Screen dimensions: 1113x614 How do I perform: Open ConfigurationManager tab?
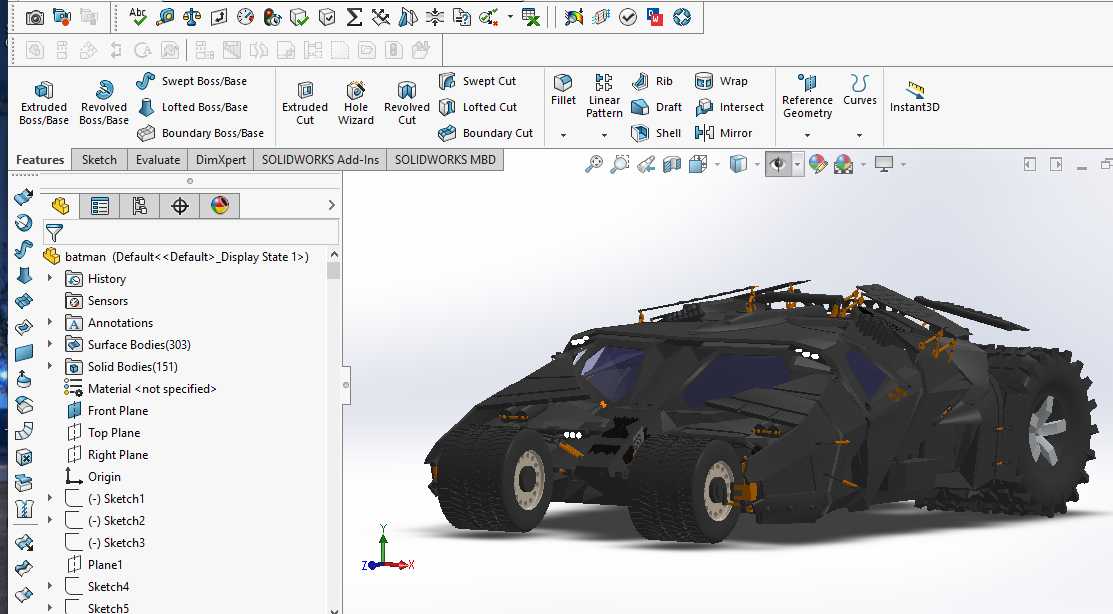139,206
